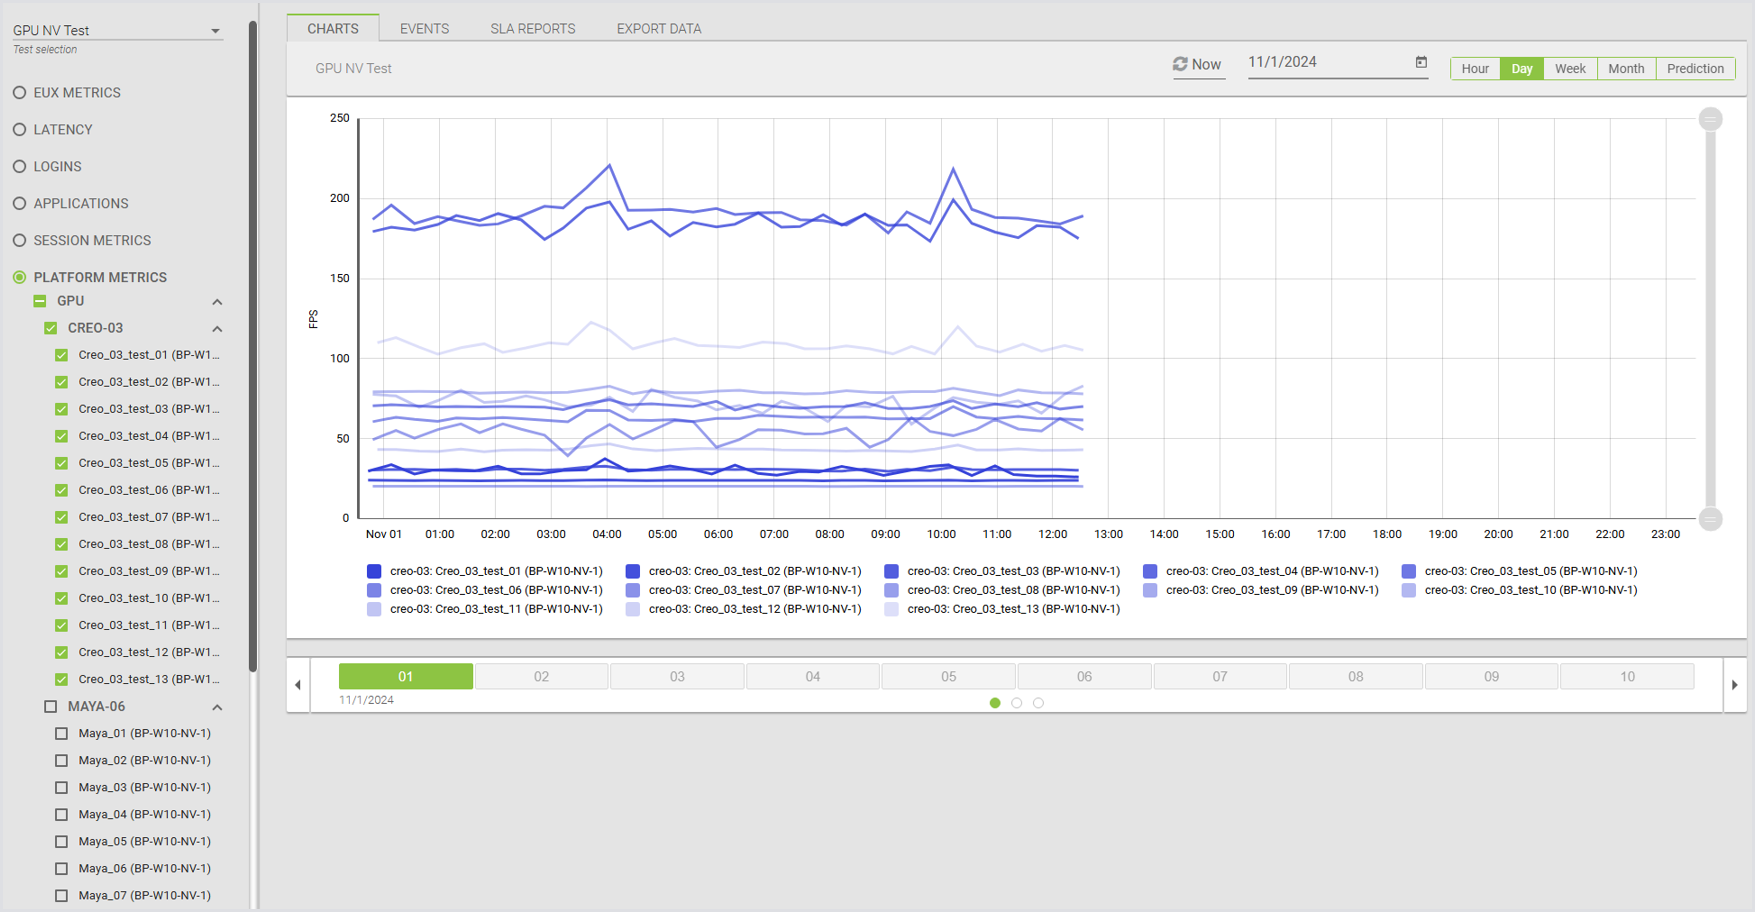Click the Creo_03_test_05 legend icon

(x=1408, y=571)
